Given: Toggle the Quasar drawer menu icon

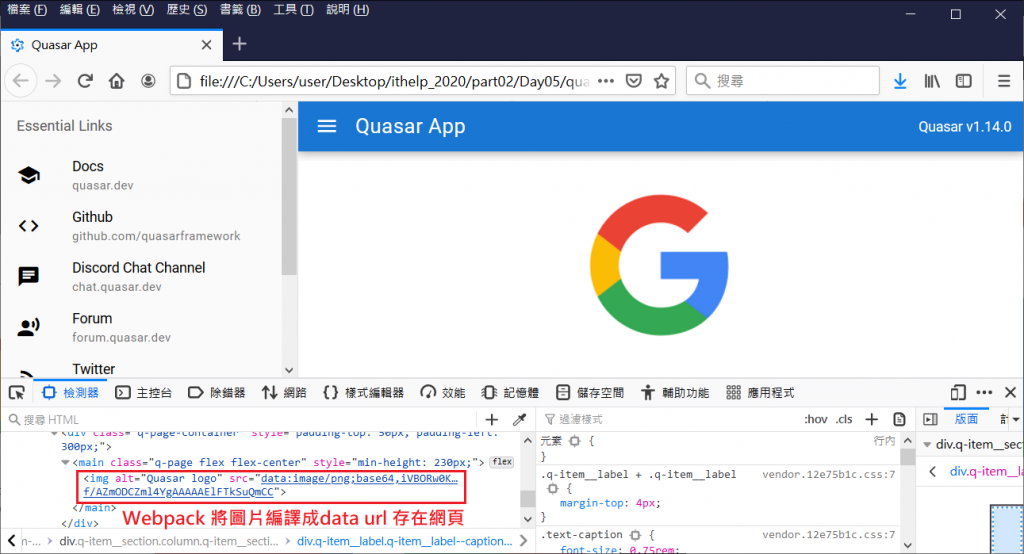Looking at the screenshot, I should pyautogui.click(x=327, y=126).
